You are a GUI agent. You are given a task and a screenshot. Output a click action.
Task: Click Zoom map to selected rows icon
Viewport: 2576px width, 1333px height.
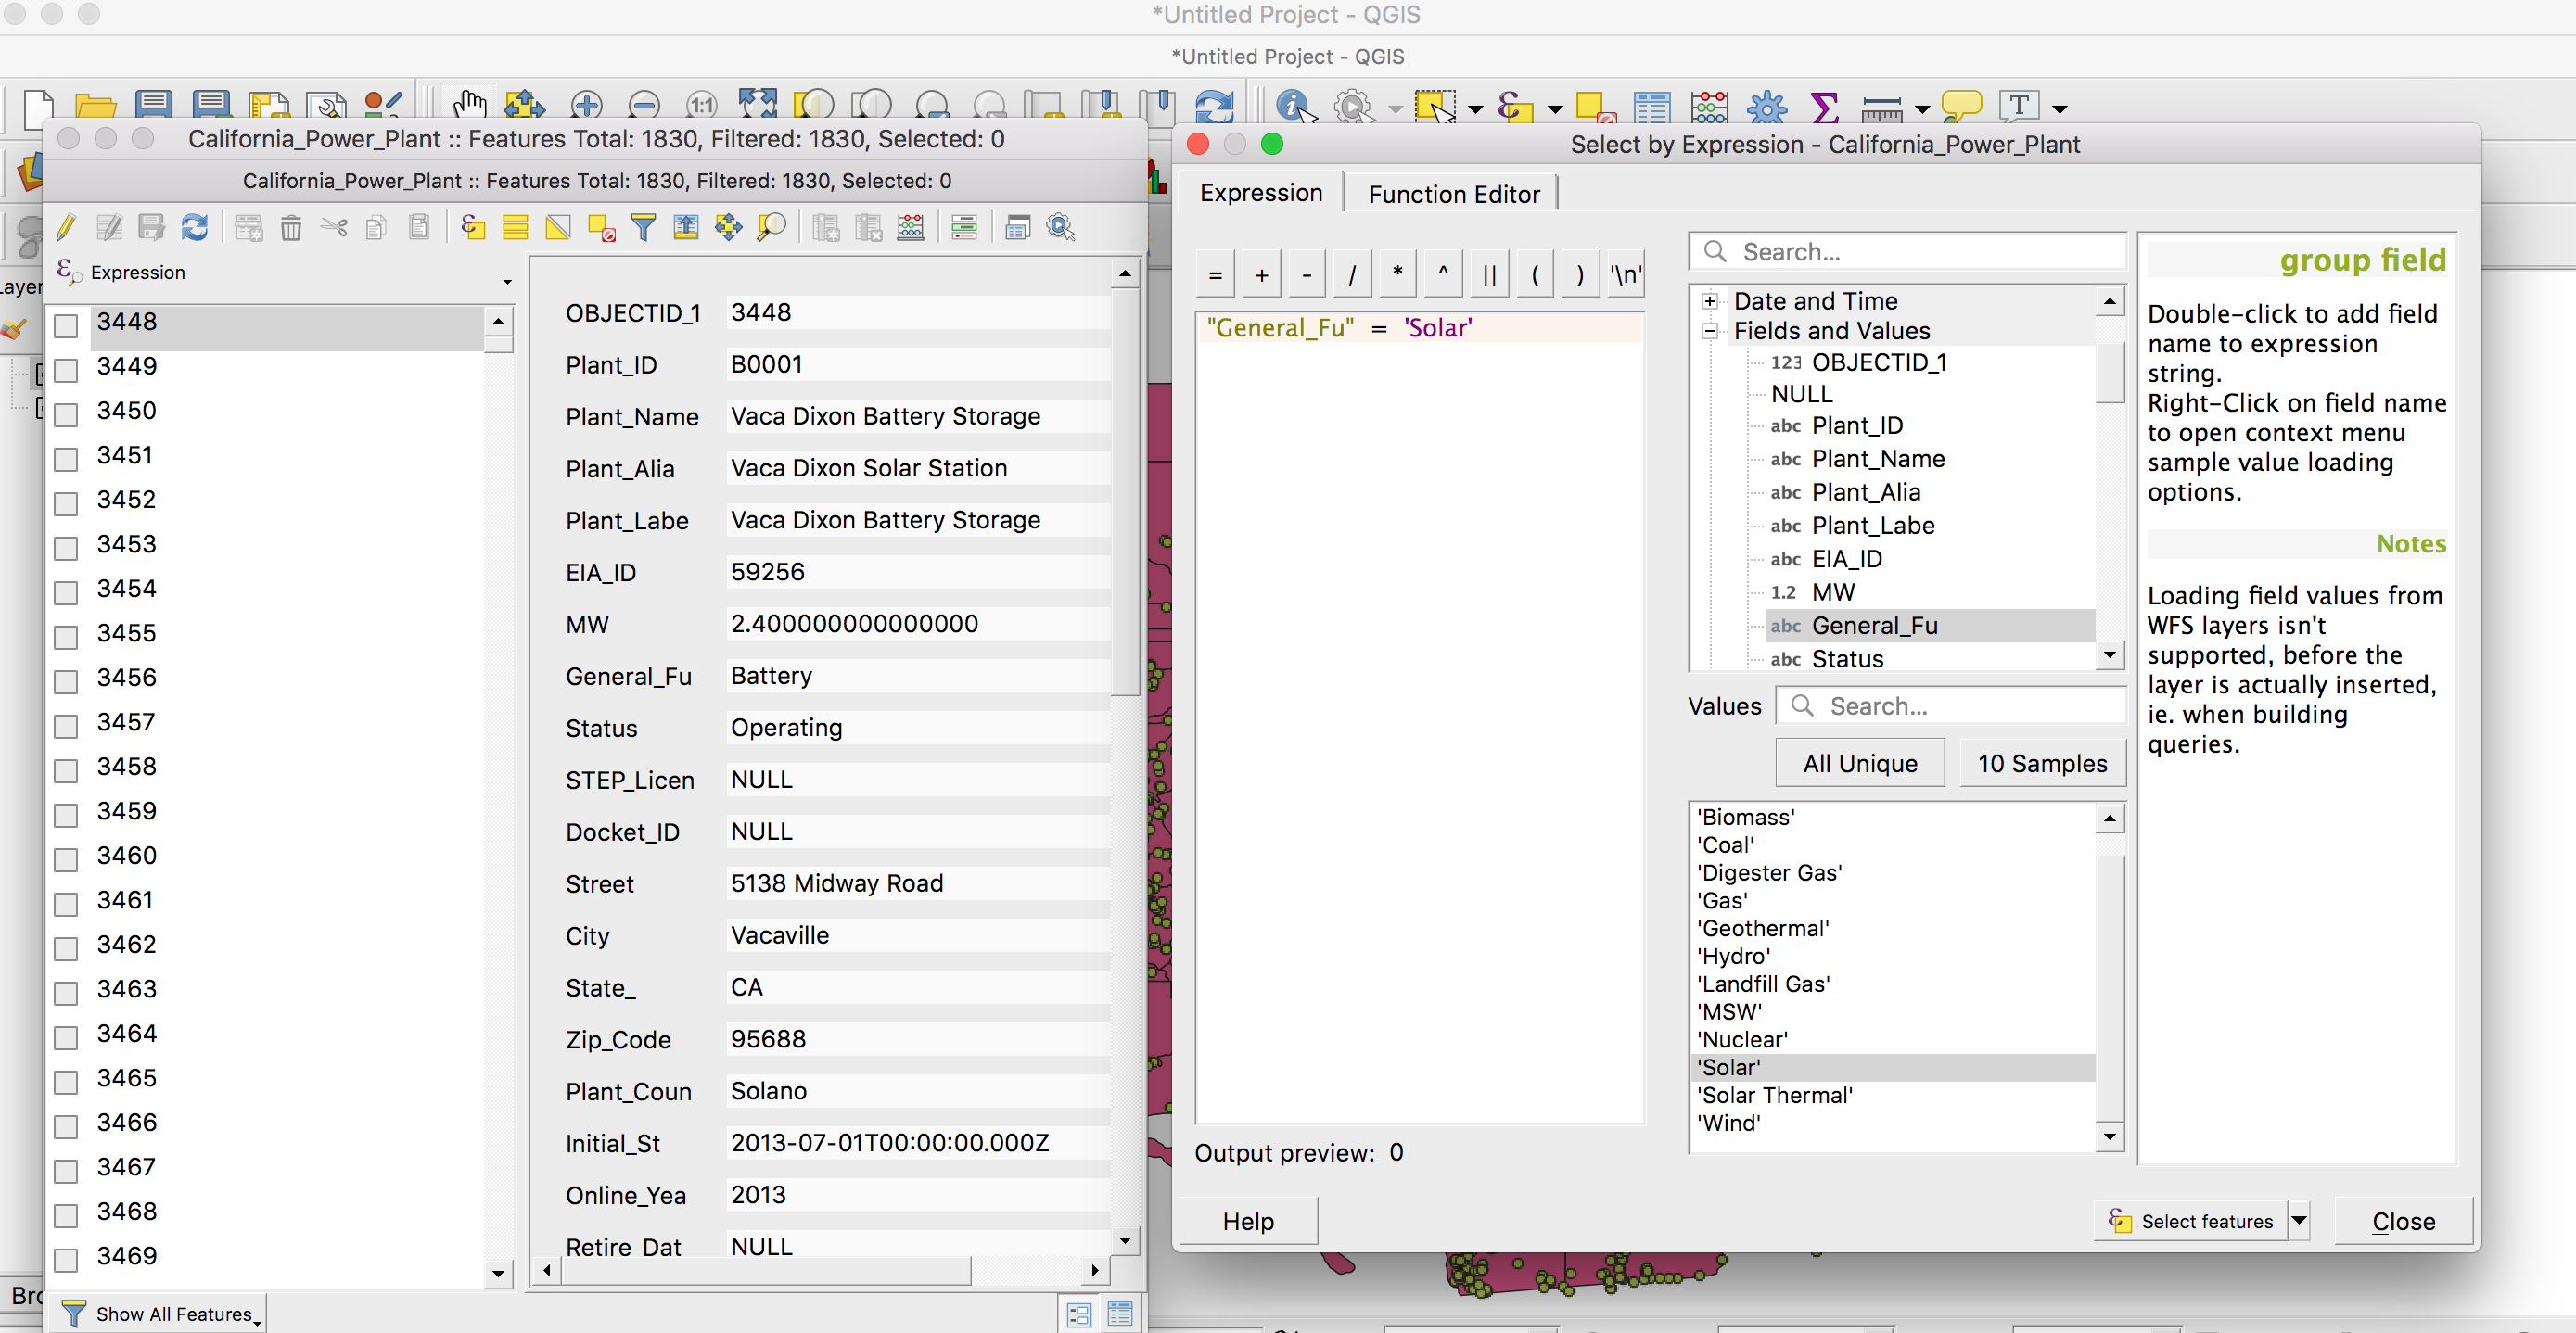pos(771,228)
